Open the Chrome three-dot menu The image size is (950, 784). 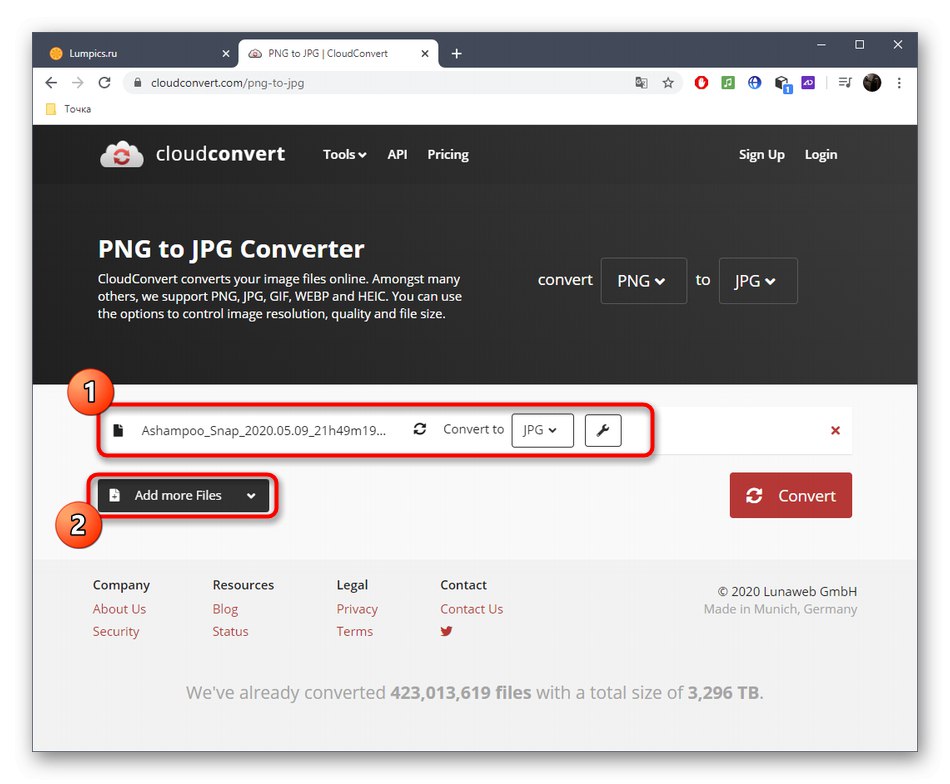(x=899, y=82)
